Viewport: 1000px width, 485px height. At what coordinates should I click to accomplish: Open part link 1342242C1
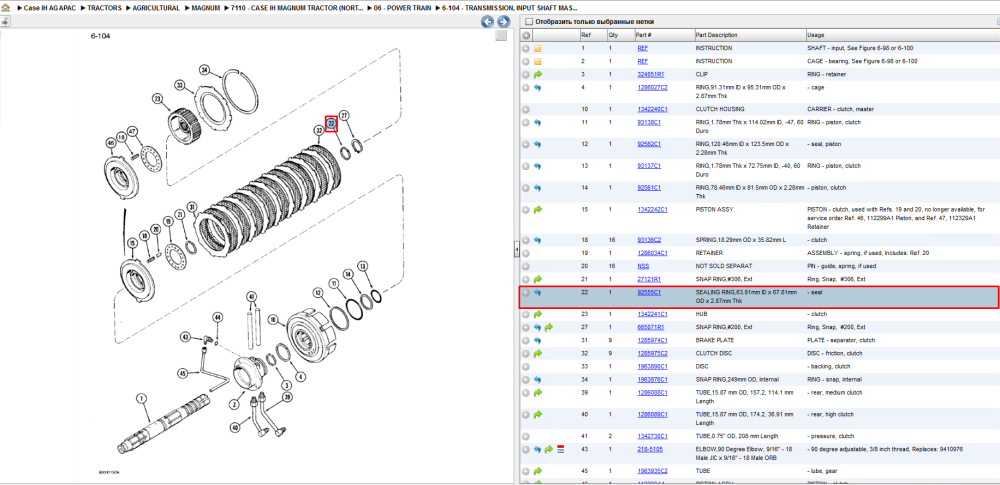(652, 209)
